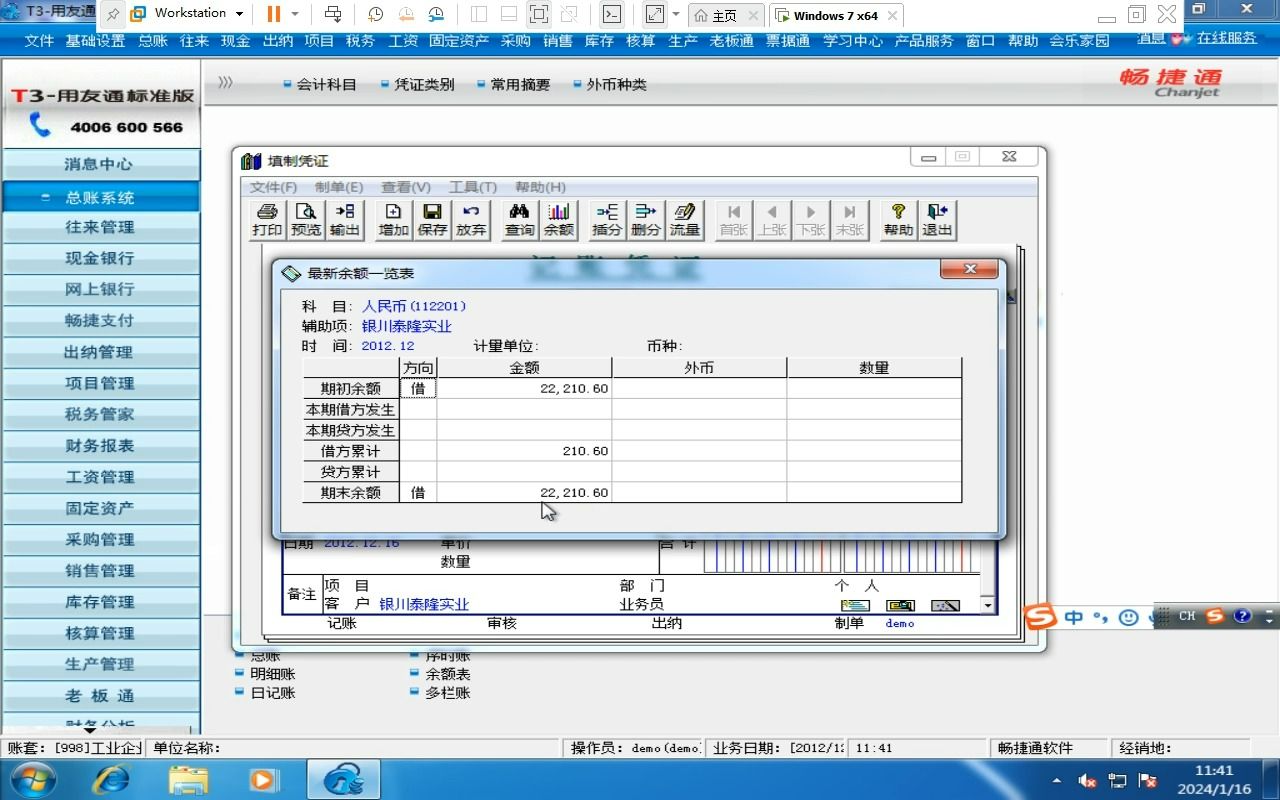Image resolution: width=1280 pixels, height=800 pixels.
Task: Open print preview via the 预览 icon
Action: click(305, 219)
